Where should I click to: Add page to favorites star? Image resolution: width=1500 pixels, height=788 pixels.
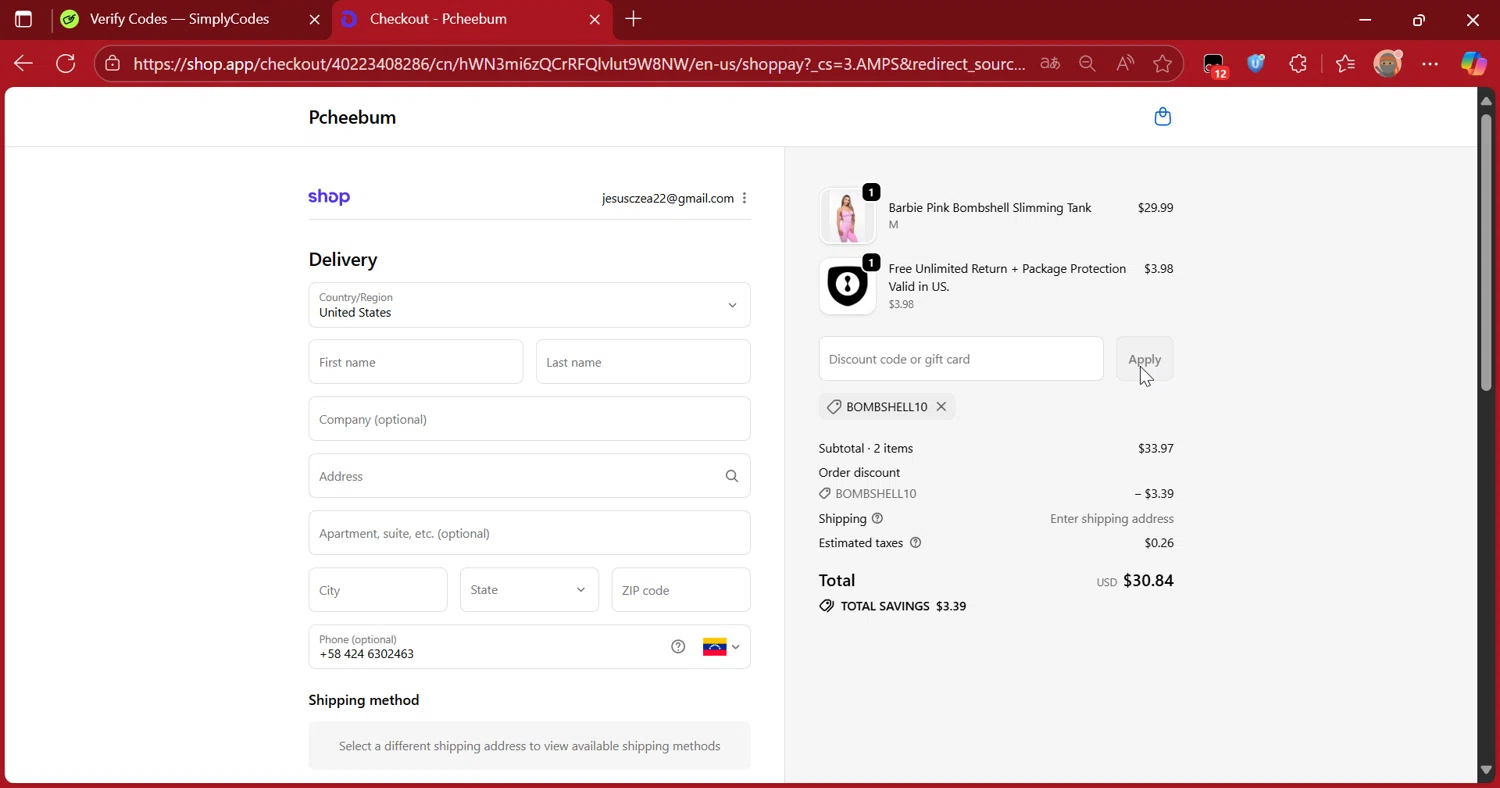coord(1162,64)
